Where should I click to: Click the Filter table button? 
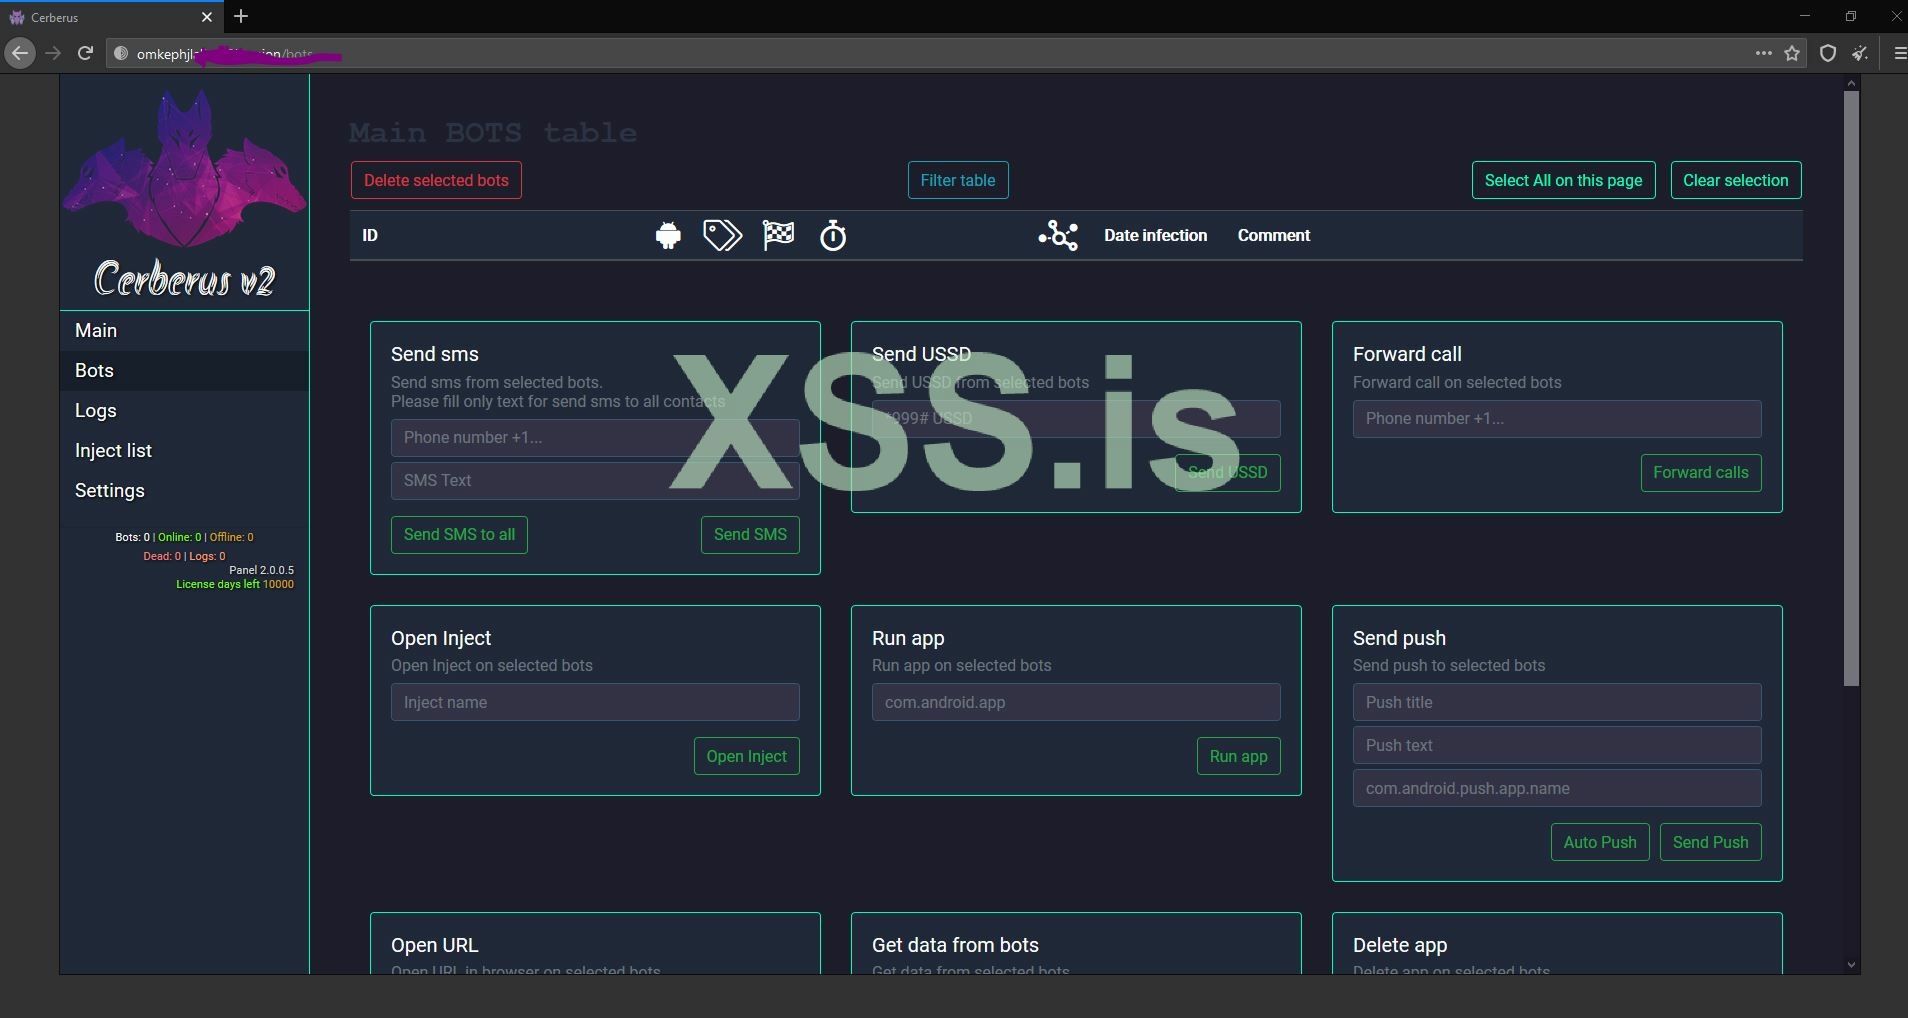957,181
